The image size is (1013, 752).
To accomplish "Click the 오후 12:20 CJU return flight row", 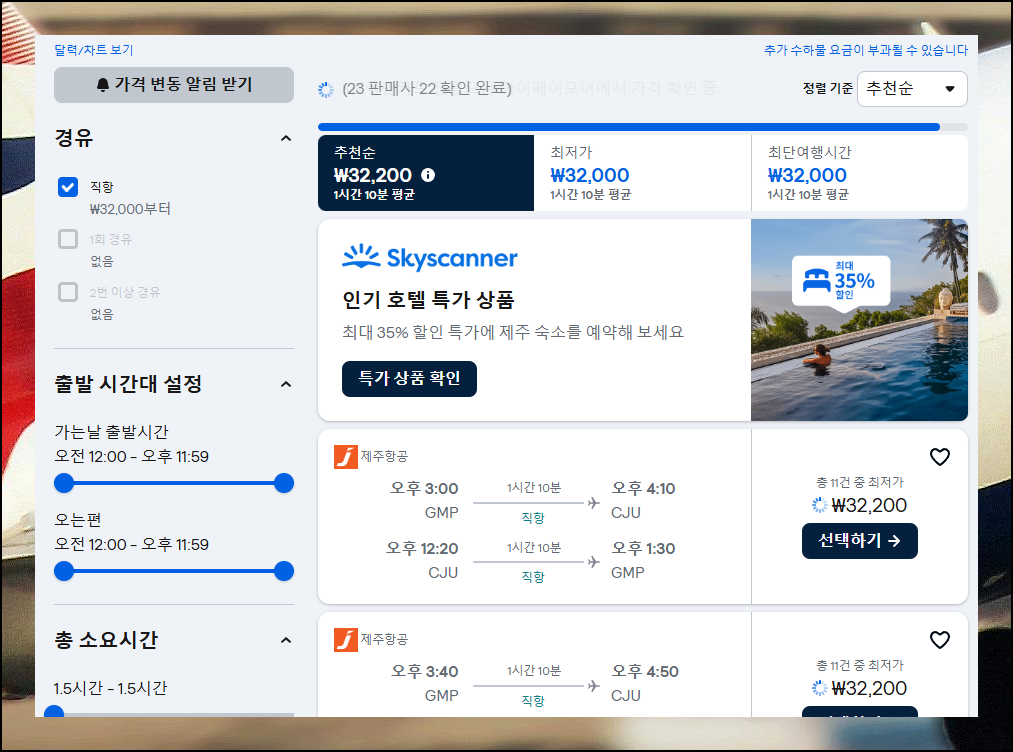I will coord(531,560).
